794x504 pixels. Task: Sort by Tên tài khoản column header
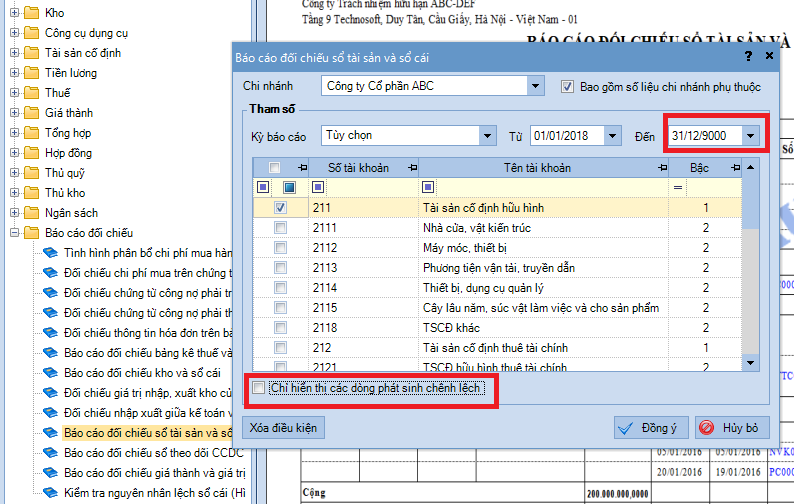[x=537, y=168]
